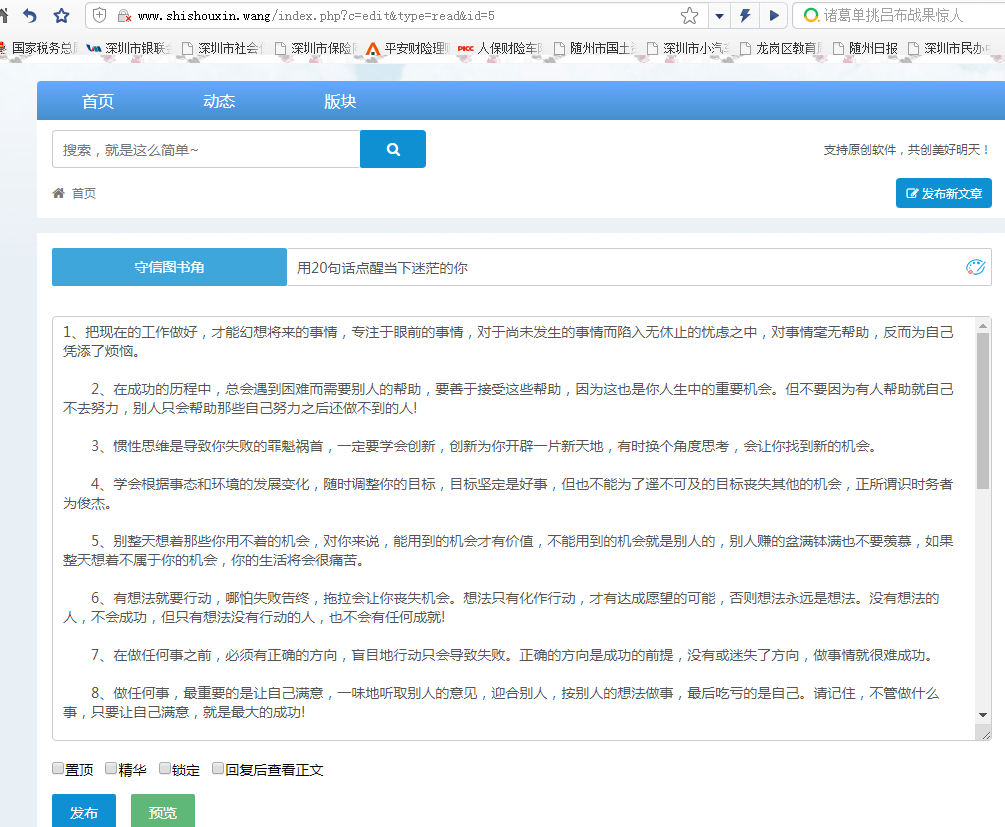Open 平安财险理赔 bookmark
Image resolution: width=1005 pixels, height=827 pixels.
pyautogui.click(x=408, y=48)
